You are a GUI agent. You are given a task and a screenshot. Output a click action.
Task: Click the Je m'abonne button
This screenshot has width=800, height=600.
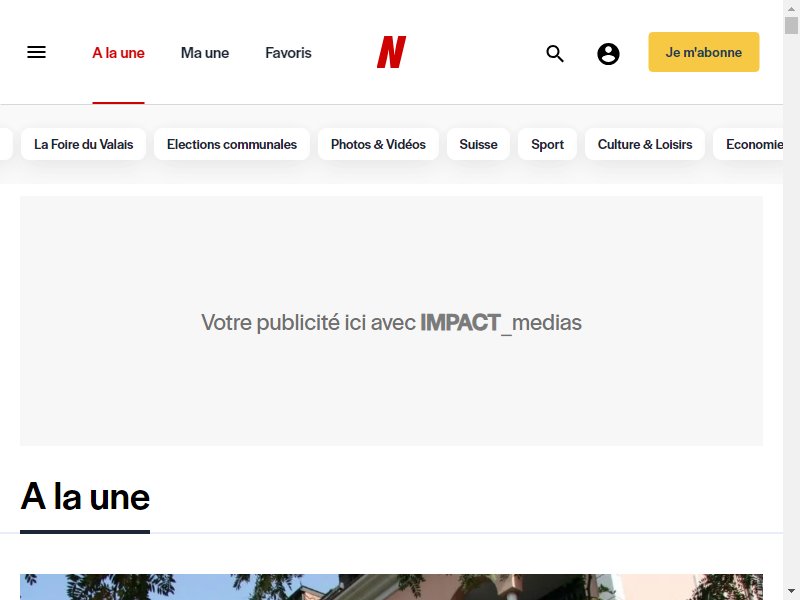tap(704, 52)
